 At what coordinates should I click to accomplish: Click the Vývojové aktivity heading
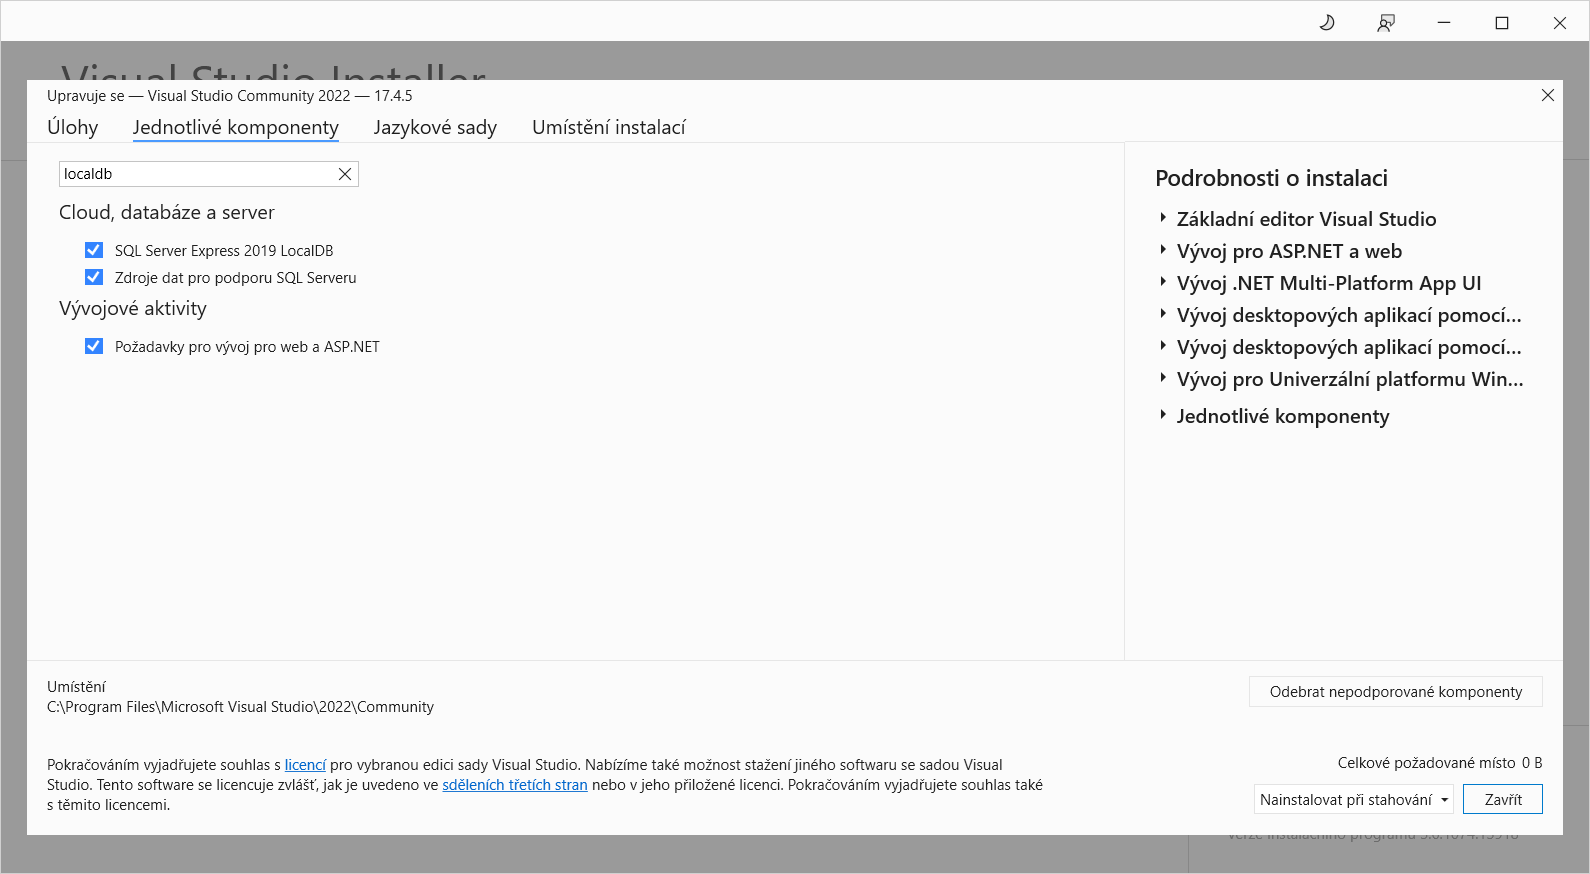tap(133, 308)
